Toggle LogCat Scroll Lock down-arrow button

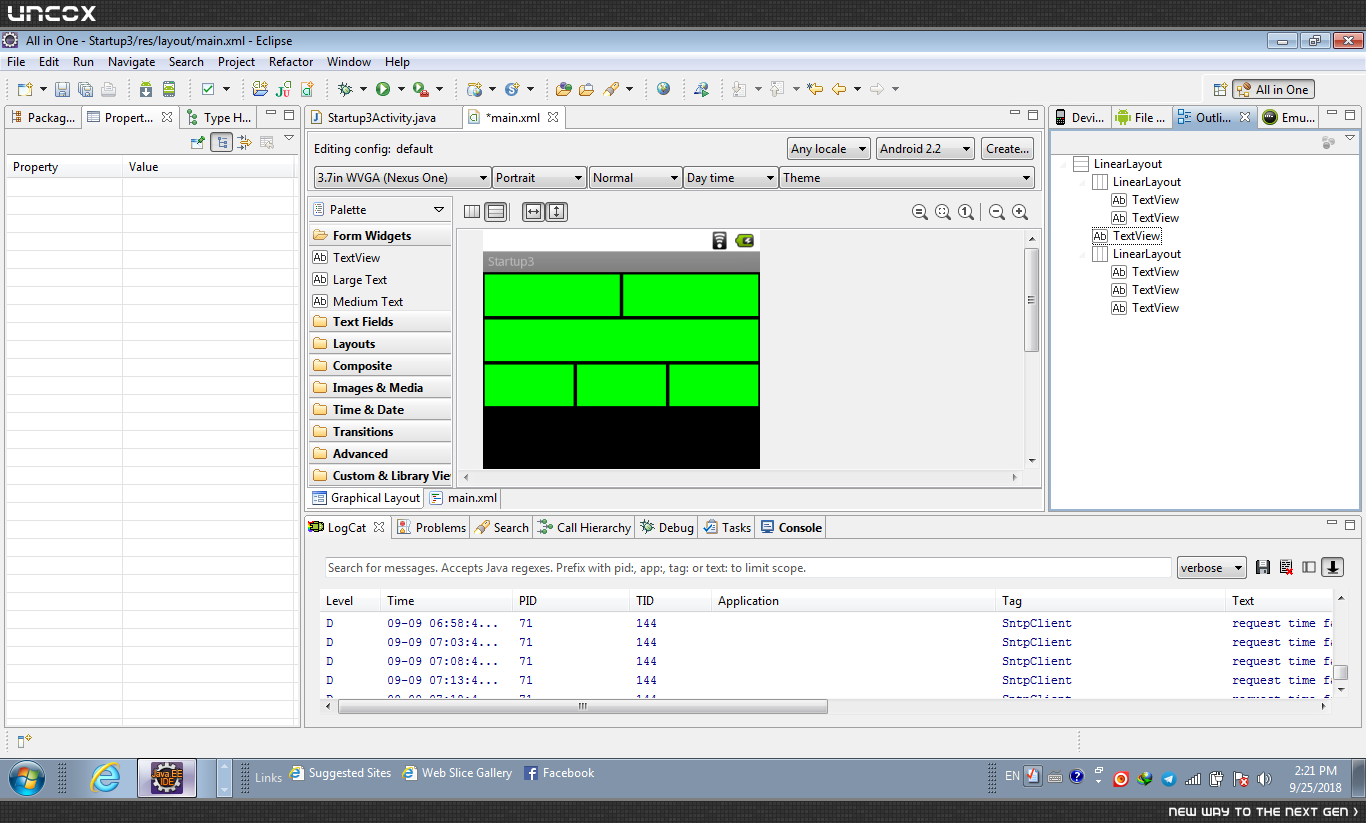pyautogui.click(x=1332, y=568)
